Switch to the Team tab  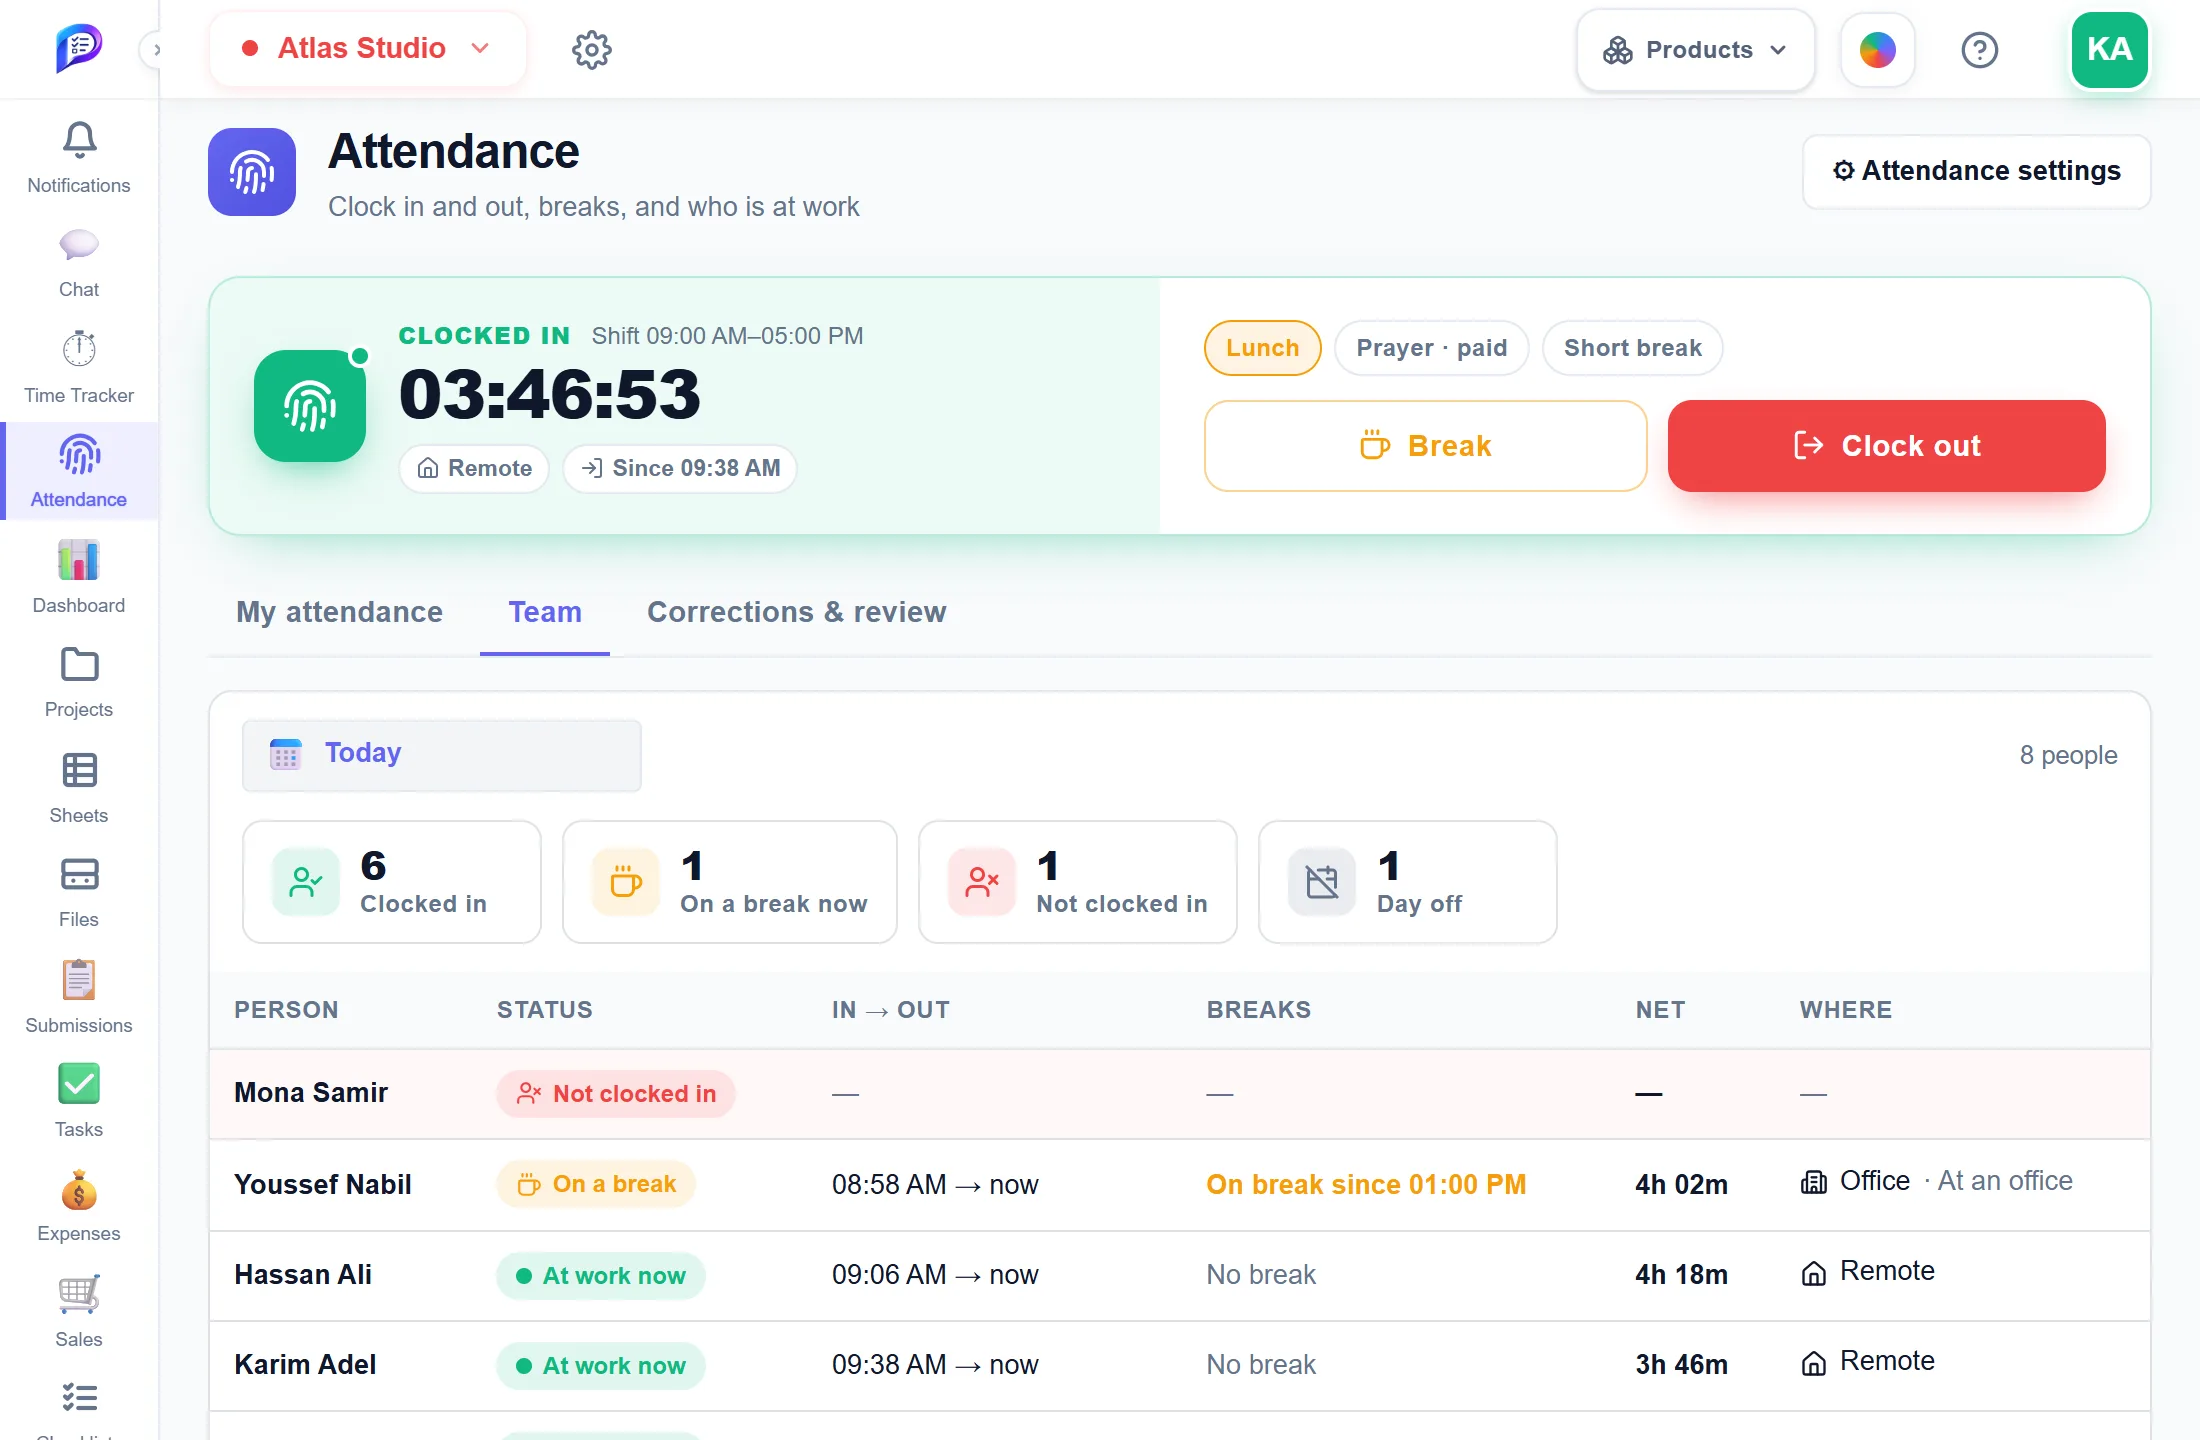pyautogui.click(x=545, y=612)
